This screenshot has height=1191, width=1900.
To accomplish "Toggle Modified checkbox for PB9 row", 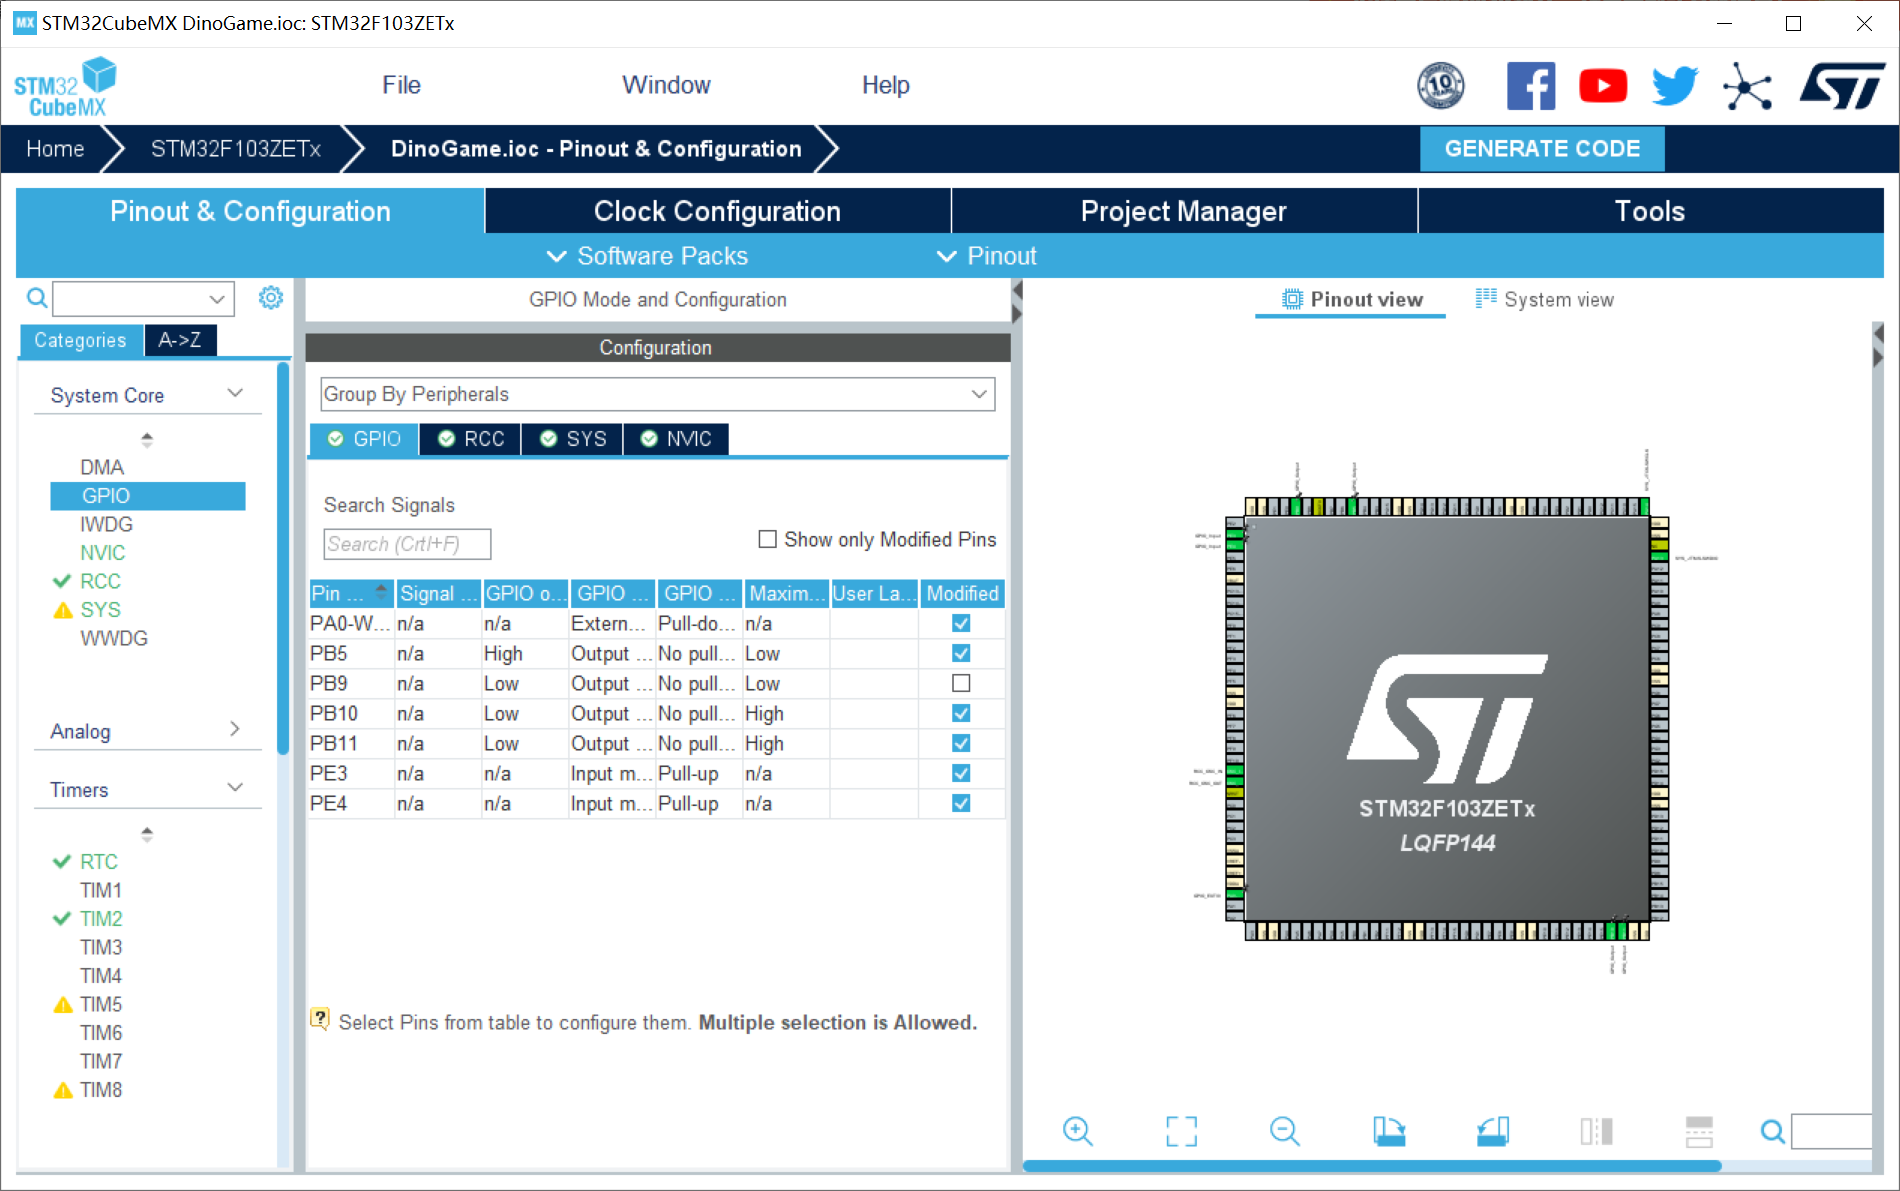I will [x=961, y=683].
